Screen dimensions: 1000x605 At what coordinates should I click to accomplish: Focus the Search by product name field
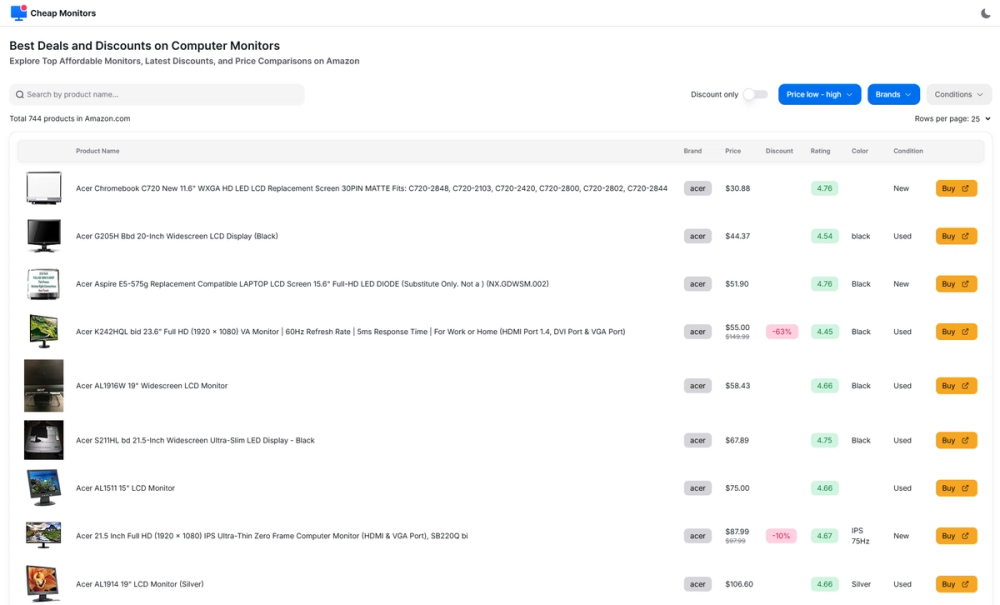click(157, 94)
